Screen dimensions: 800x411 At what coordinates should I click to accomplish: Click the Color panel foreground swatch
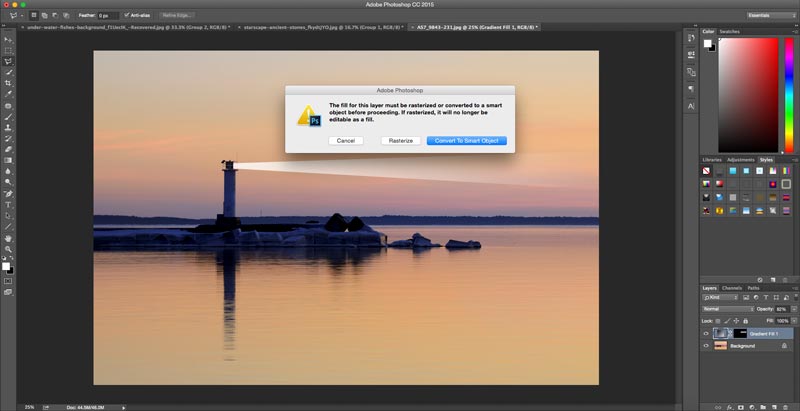pos(708,43)
